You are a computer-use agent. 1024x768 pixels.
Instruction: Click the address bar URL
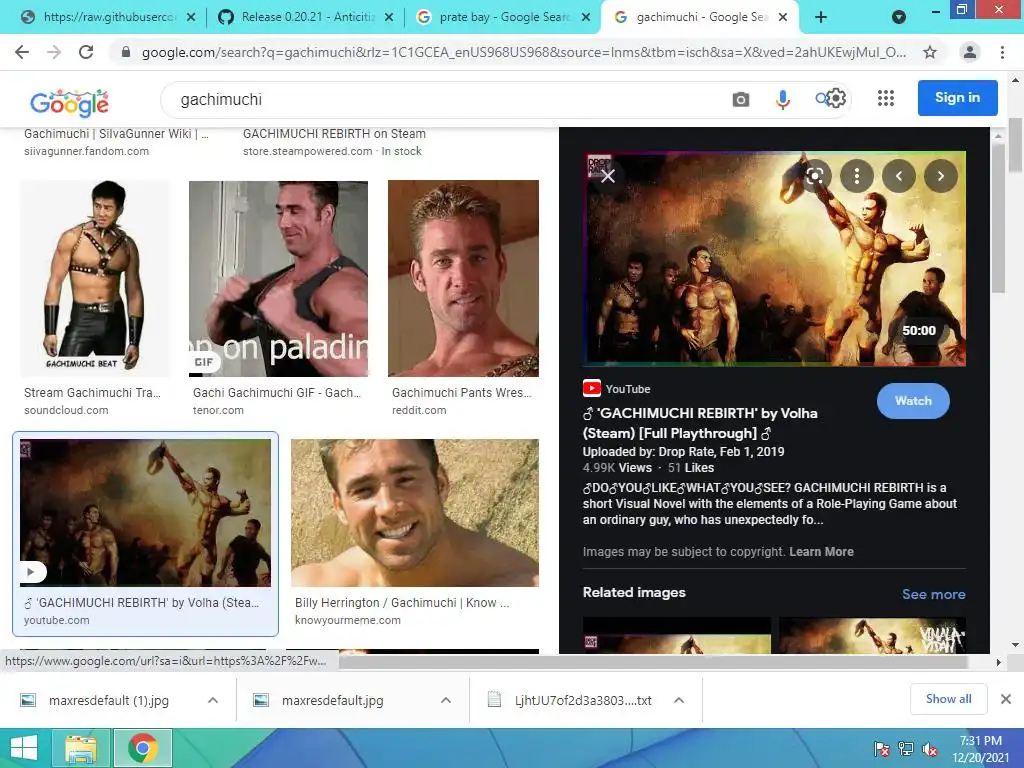coord(524,52)
